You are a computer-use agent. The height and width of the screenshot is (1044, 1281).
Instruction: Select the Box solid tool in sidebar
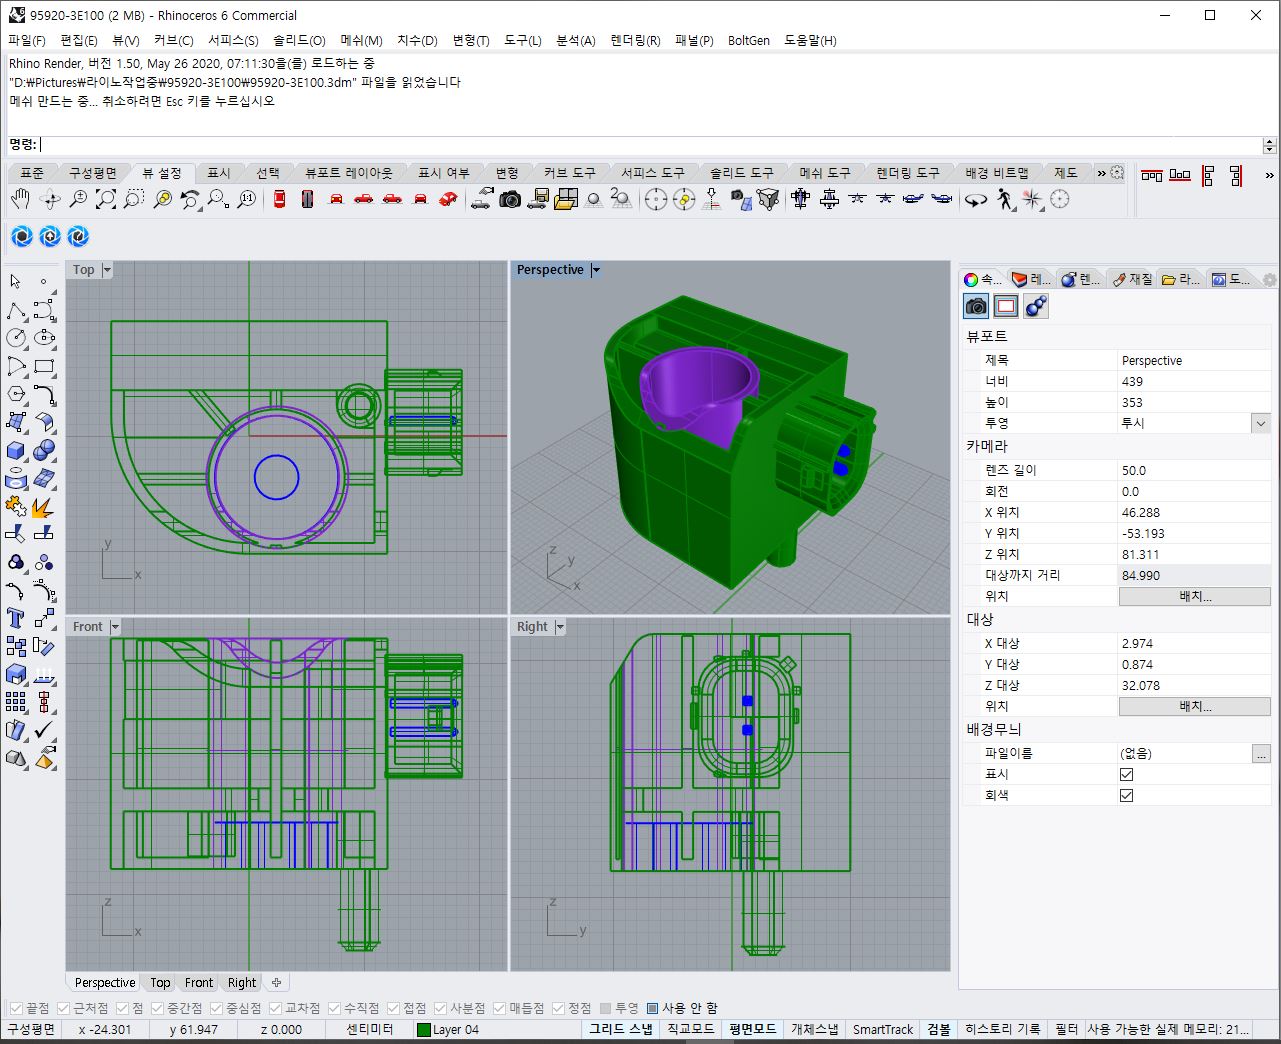[x=16, y=450]
